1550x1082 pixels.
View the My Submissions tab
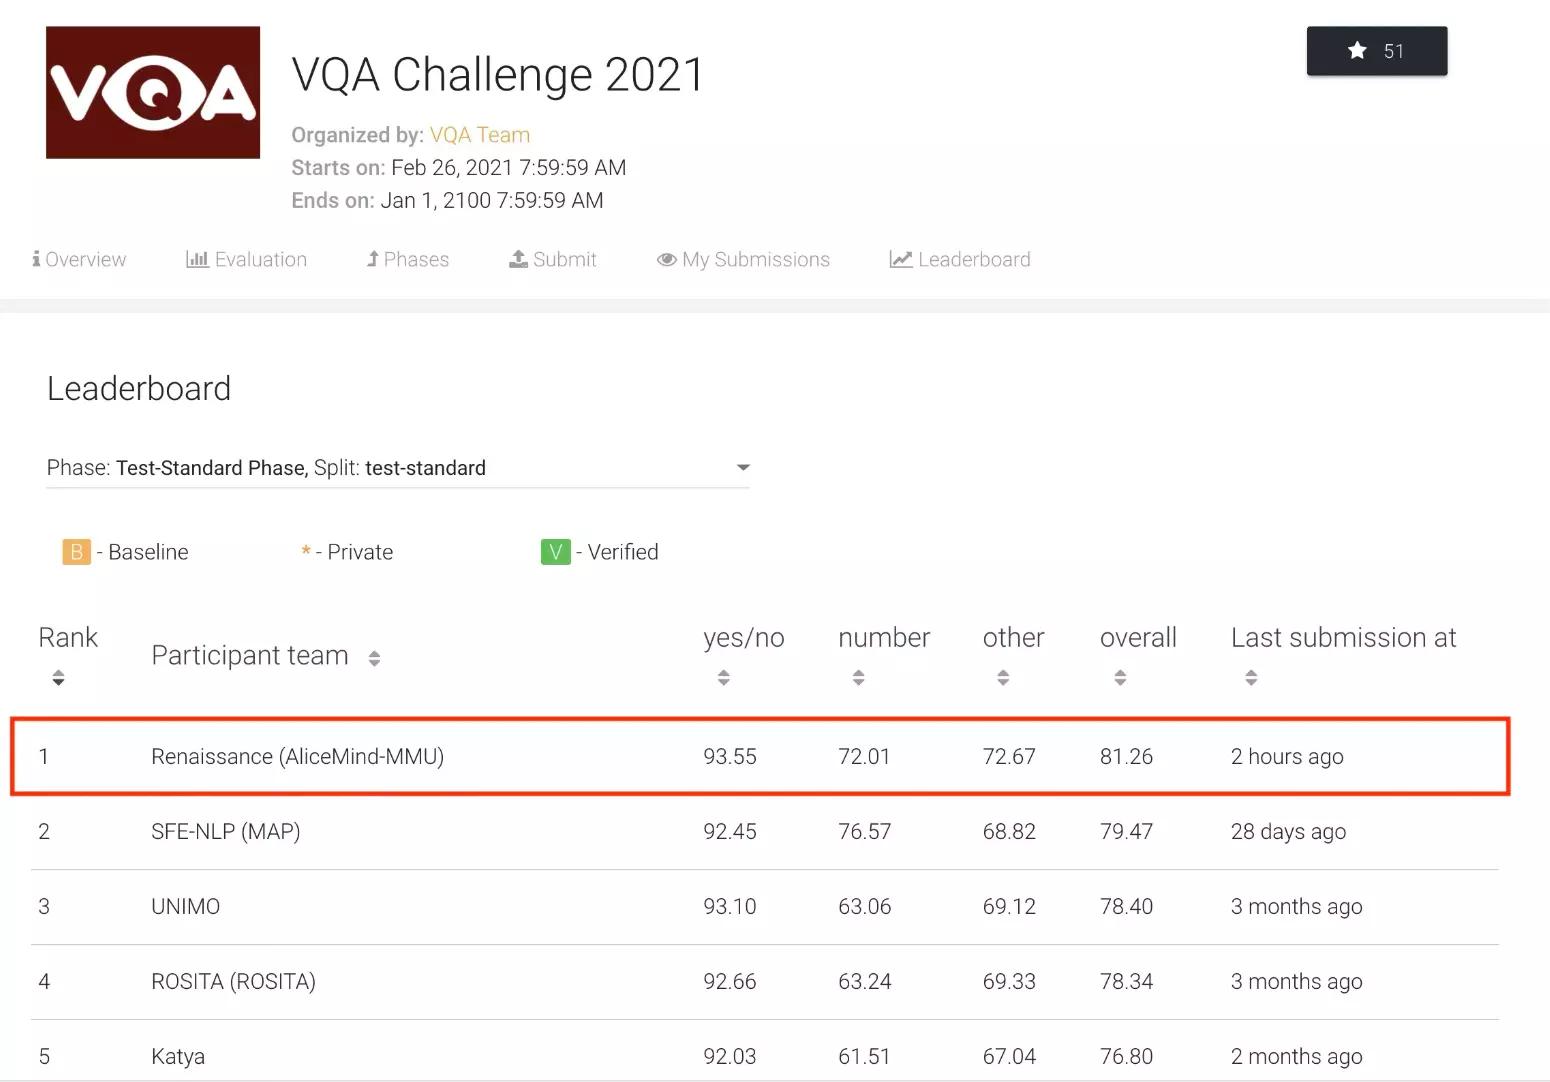click(743, 260)
